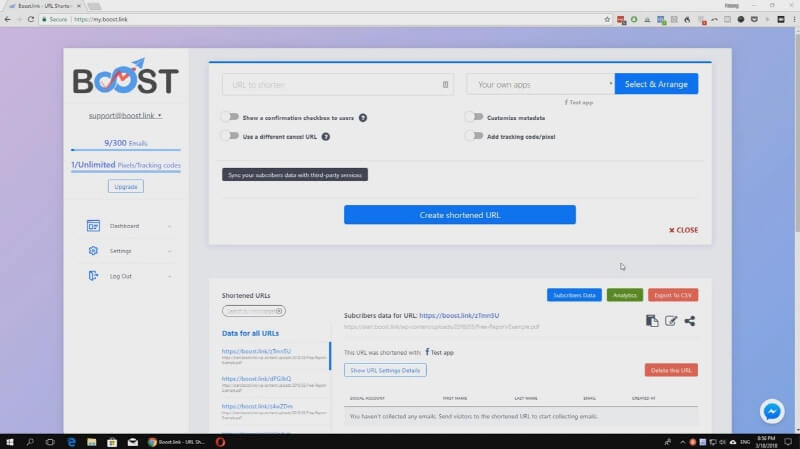Open help icon for different cancel URL
This screenshot has height=449, width=800.
click(326, 137)
